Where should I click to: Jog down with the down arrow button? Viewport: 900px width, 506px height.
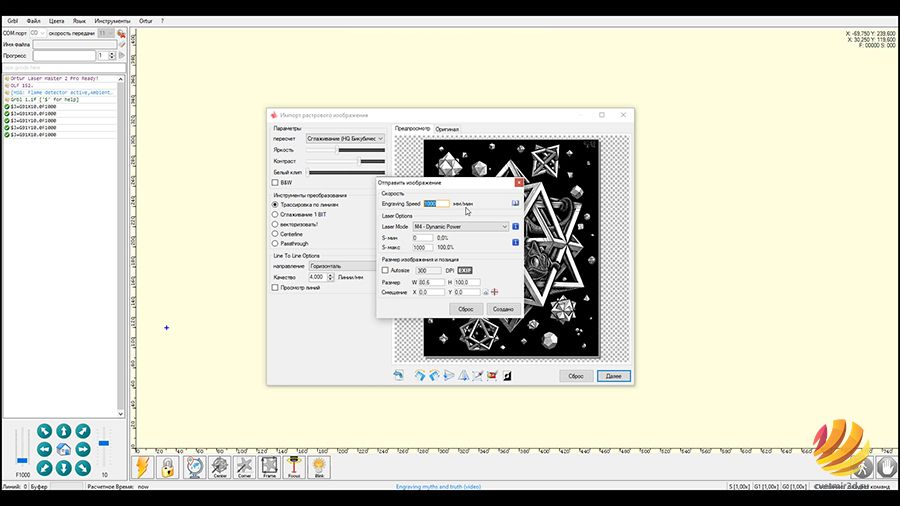[x=64, y=468]
